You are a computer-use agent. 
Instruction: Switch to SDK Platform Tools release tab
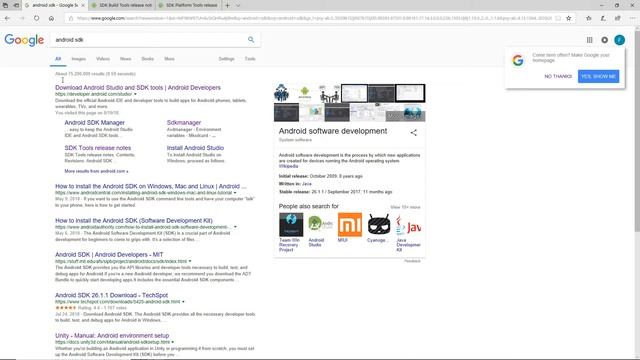coord(188,5)
